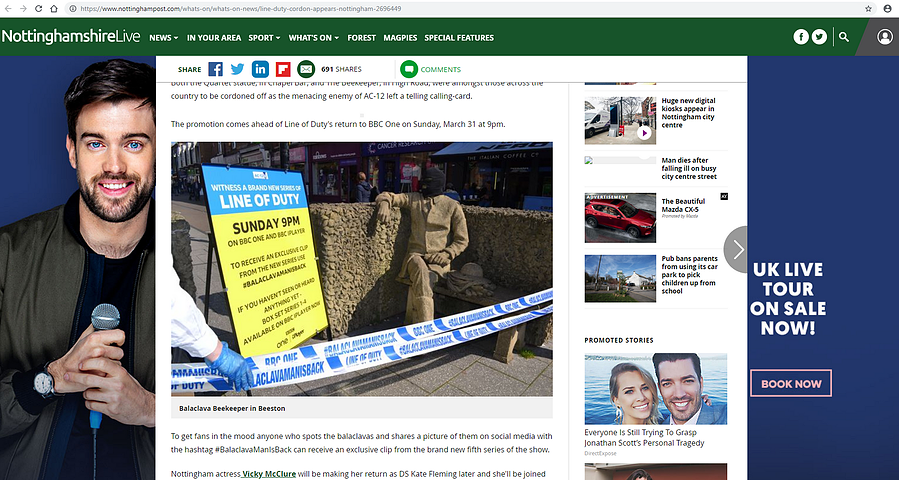Screen dimensions: 899x480
Task: Play the digital kiosks video
Action: (644, 133)
